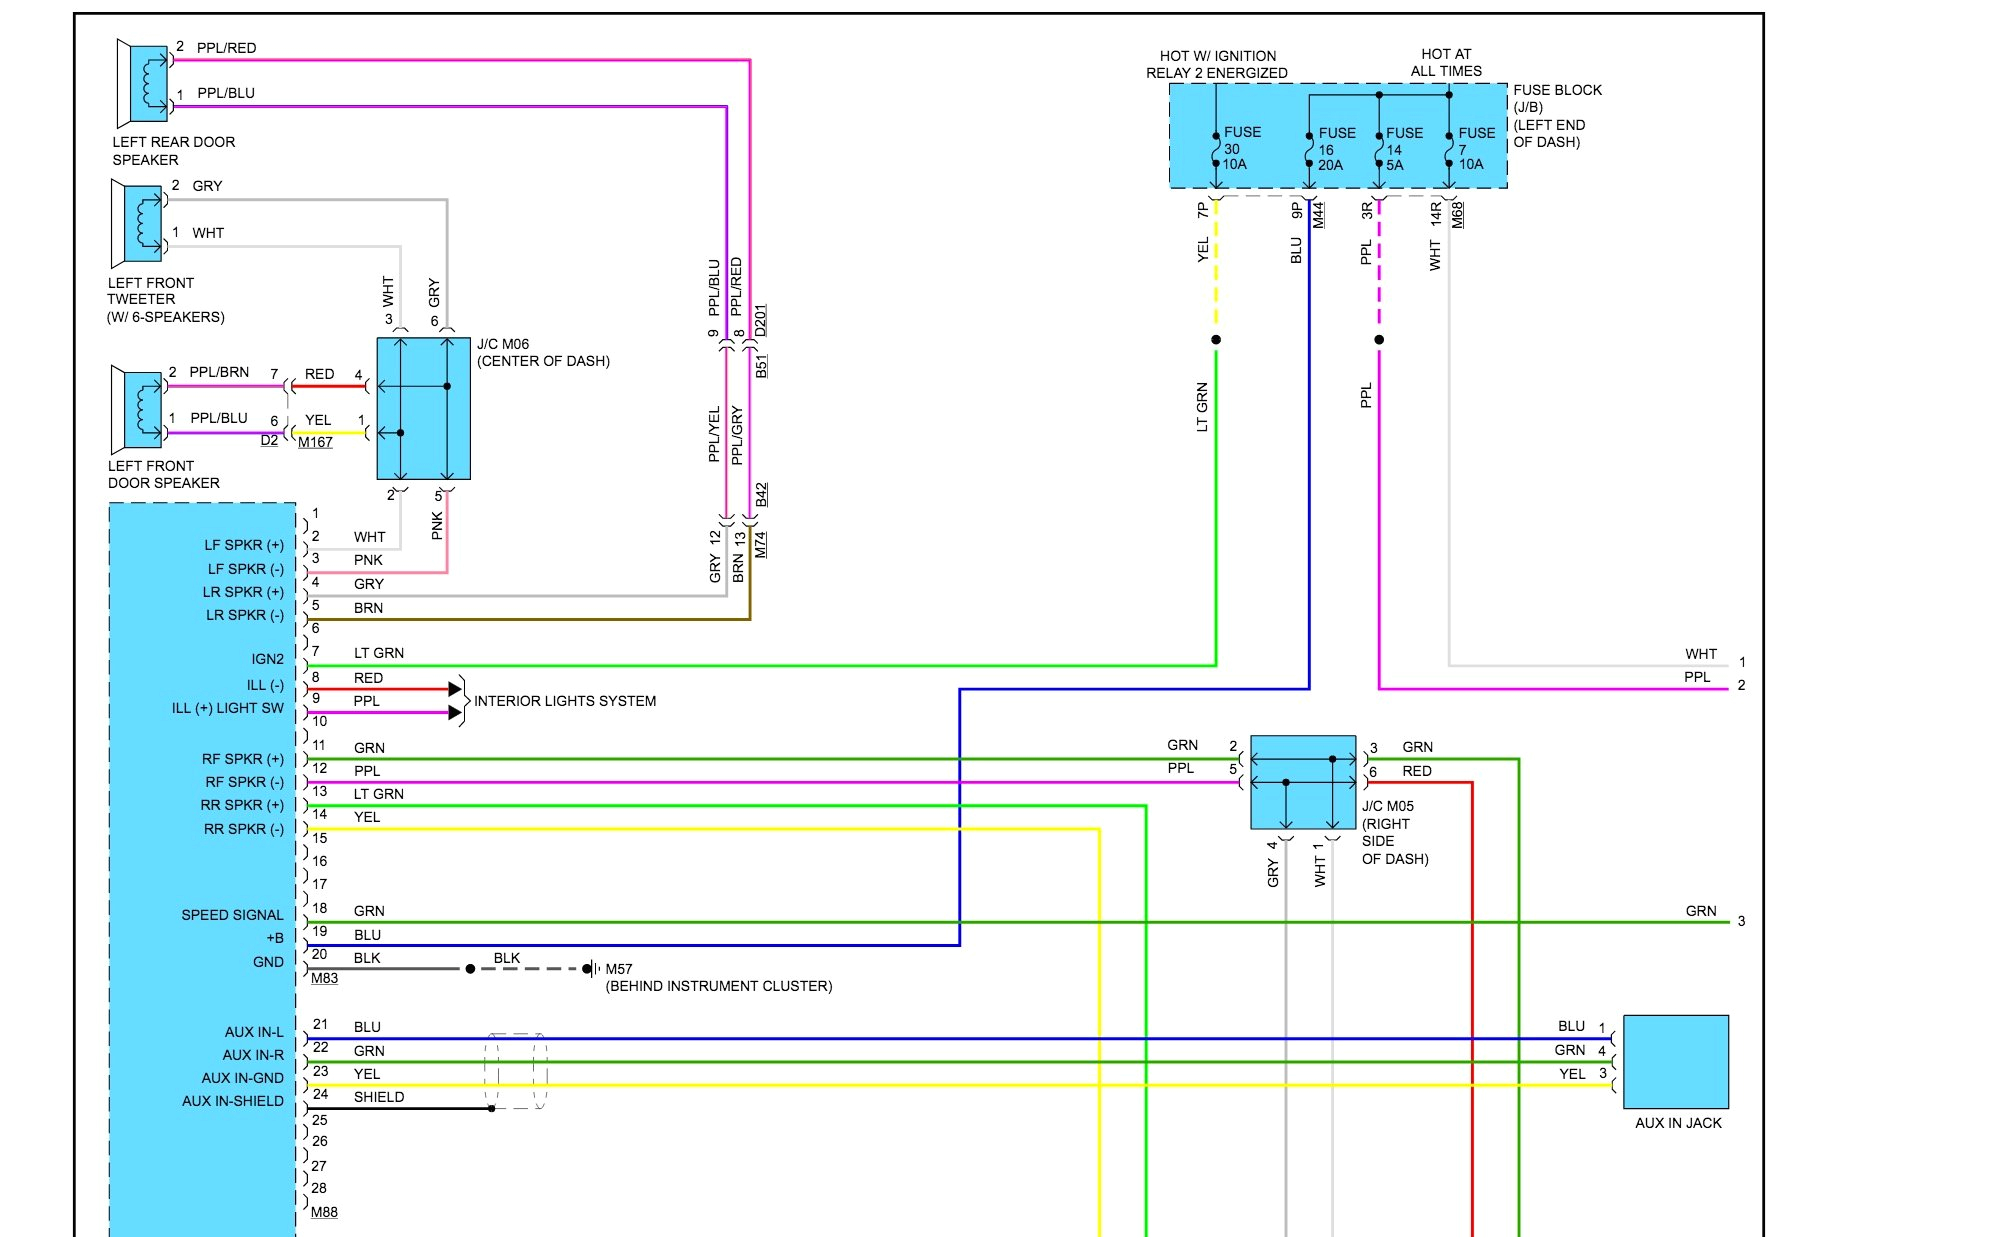Open the underlined M83 connector reference

(x=325, y=978)
